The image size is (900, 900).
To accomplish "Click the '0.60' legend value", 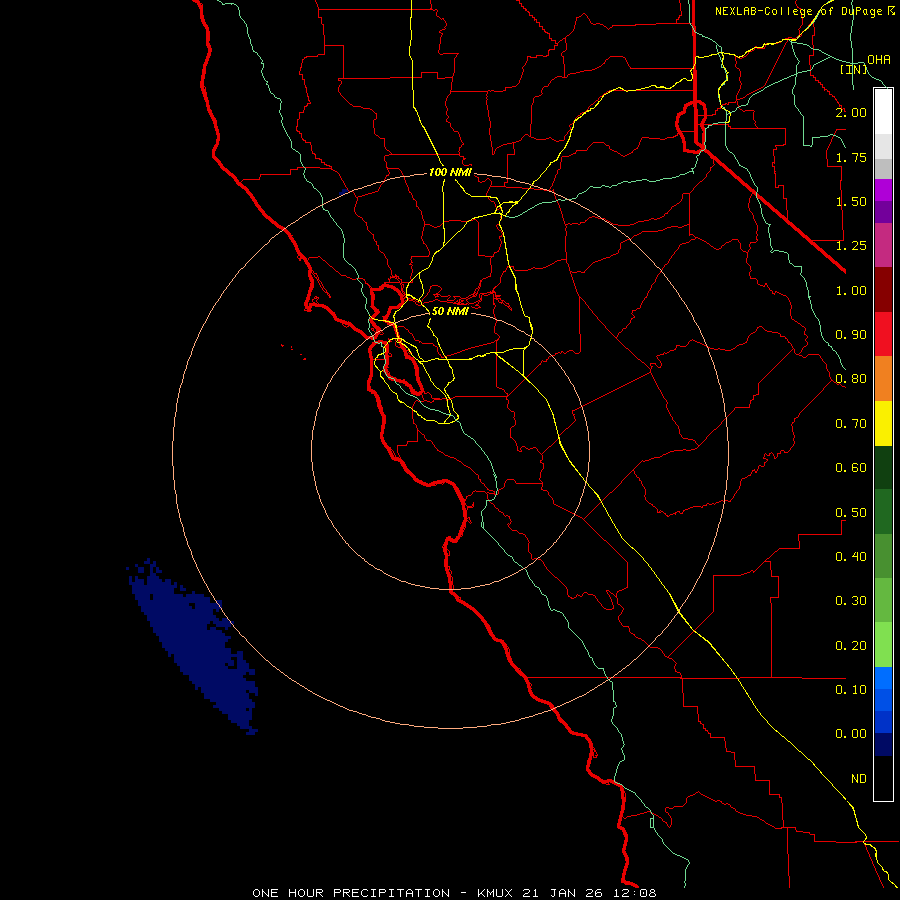I will [x=851, y=468].
